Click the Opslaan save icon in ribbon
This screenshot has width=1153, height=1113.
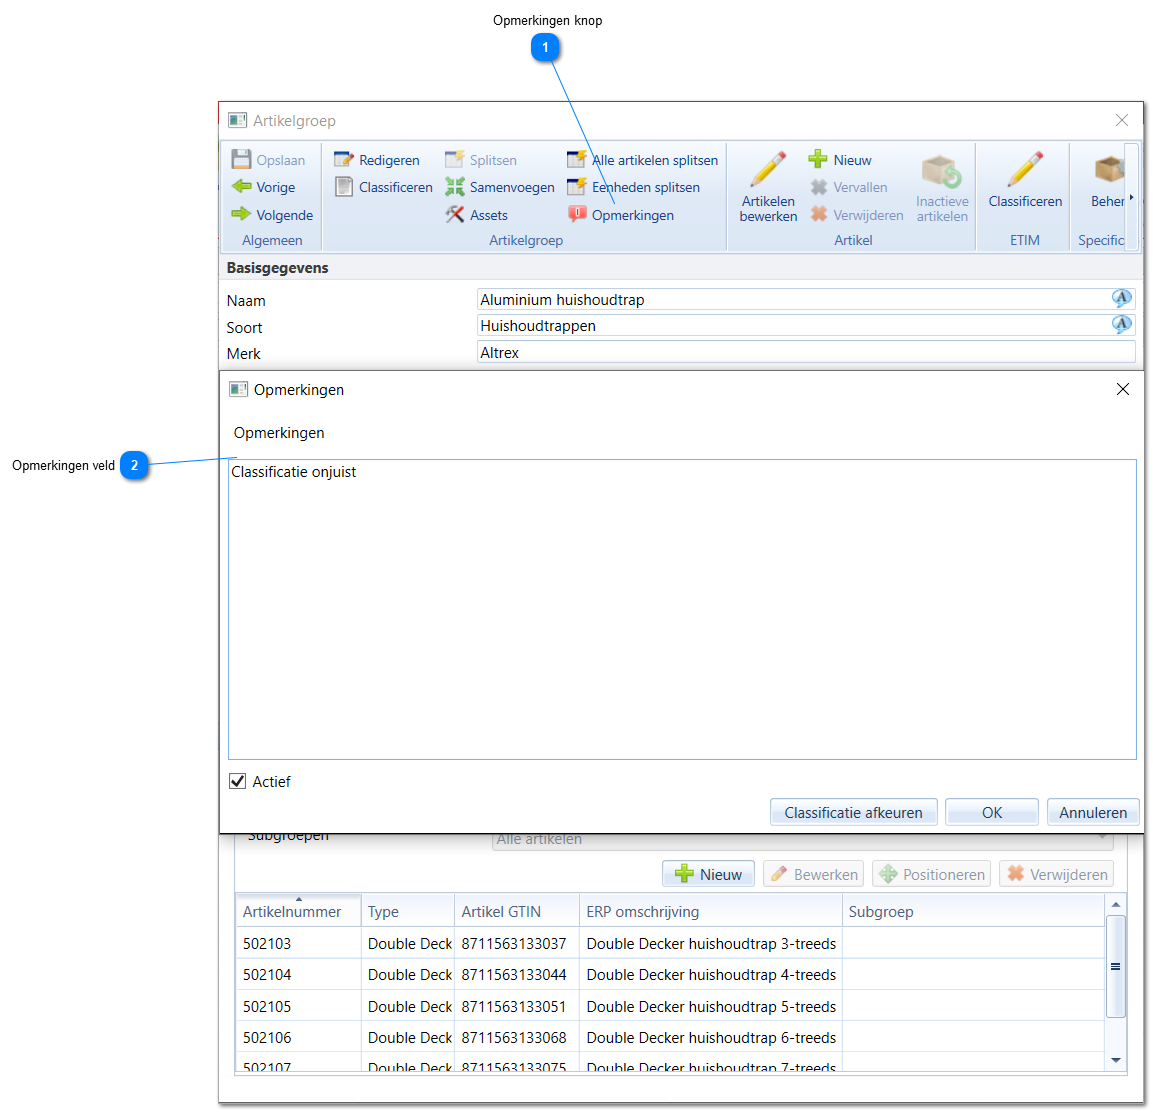coord(241,160)
